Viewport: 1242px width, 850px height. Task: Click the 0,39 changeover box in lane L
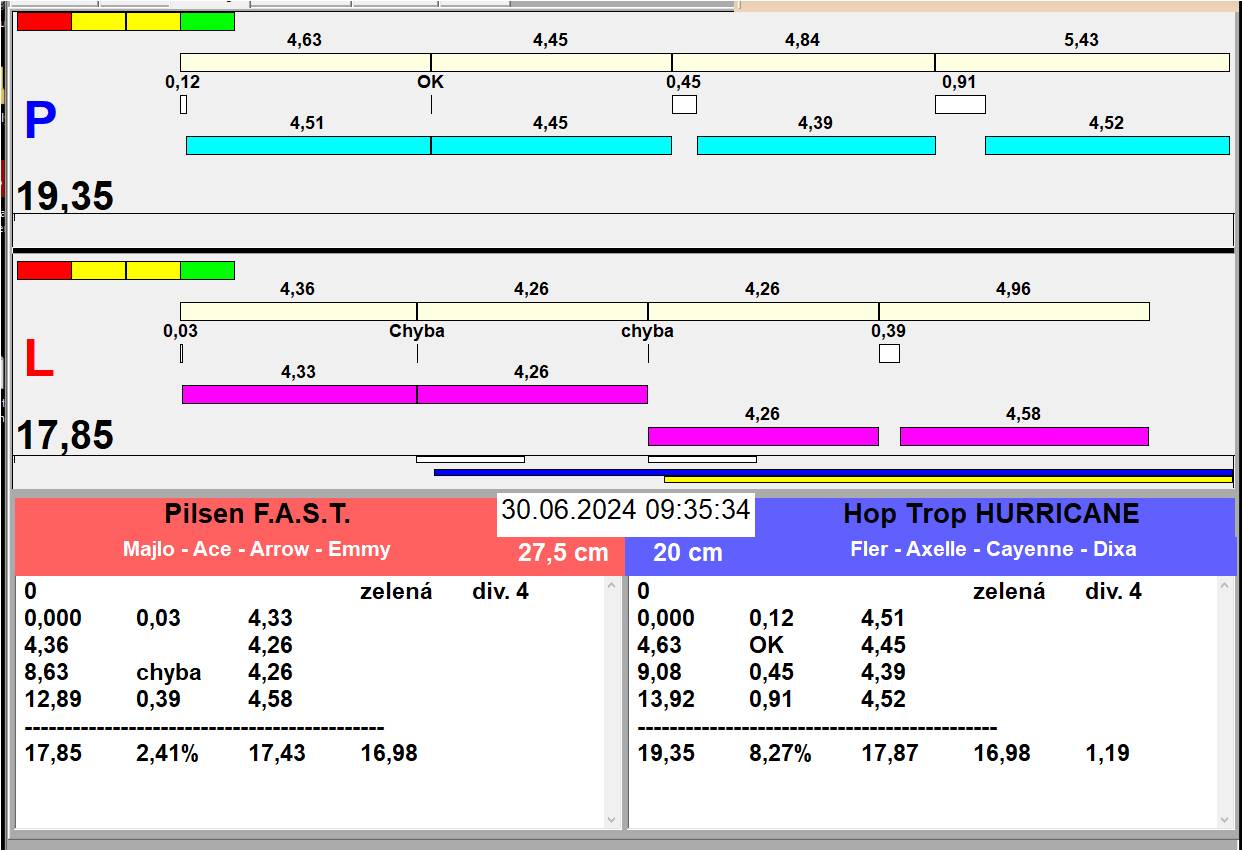(888, 353)
